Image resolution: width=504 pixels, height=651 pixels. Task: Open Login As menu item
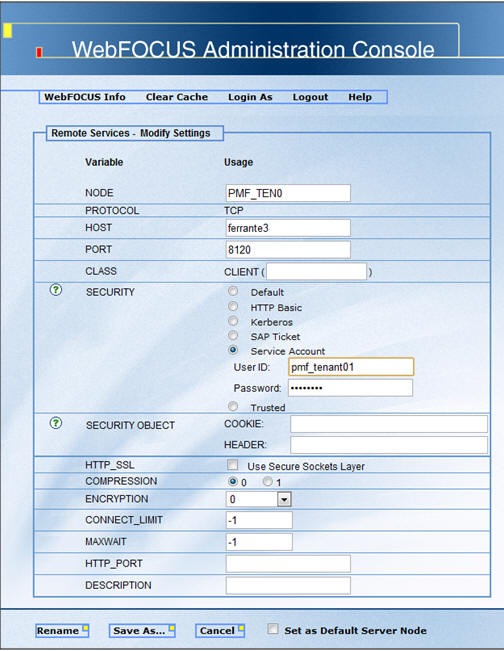click(x=250, y=97)
